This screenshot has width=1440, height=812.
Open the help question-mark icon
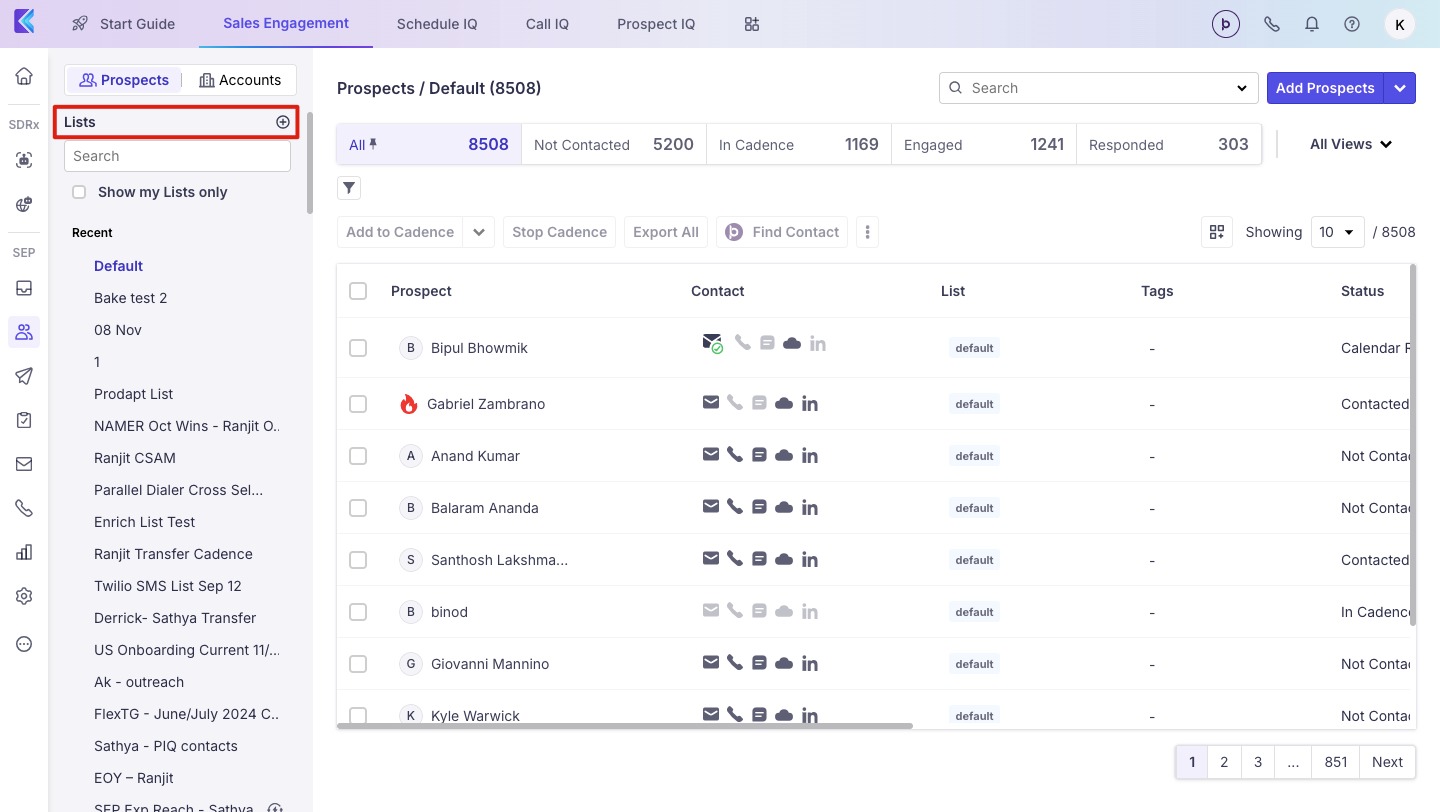pos(1352,24)
